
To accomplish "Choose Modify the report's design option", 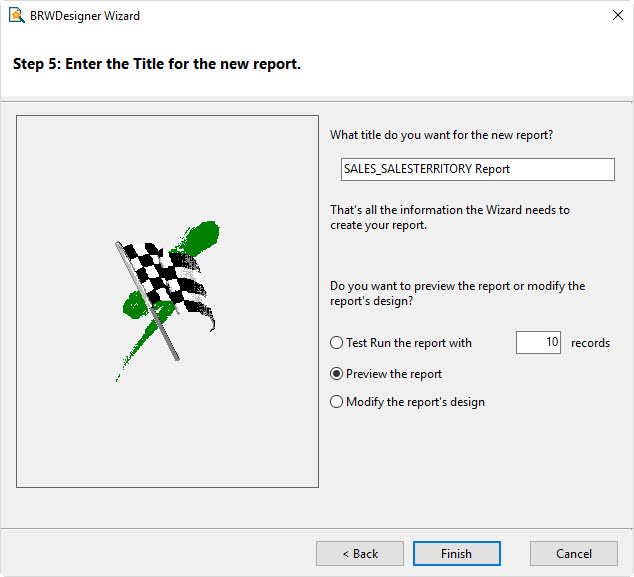I will [336, 402].
